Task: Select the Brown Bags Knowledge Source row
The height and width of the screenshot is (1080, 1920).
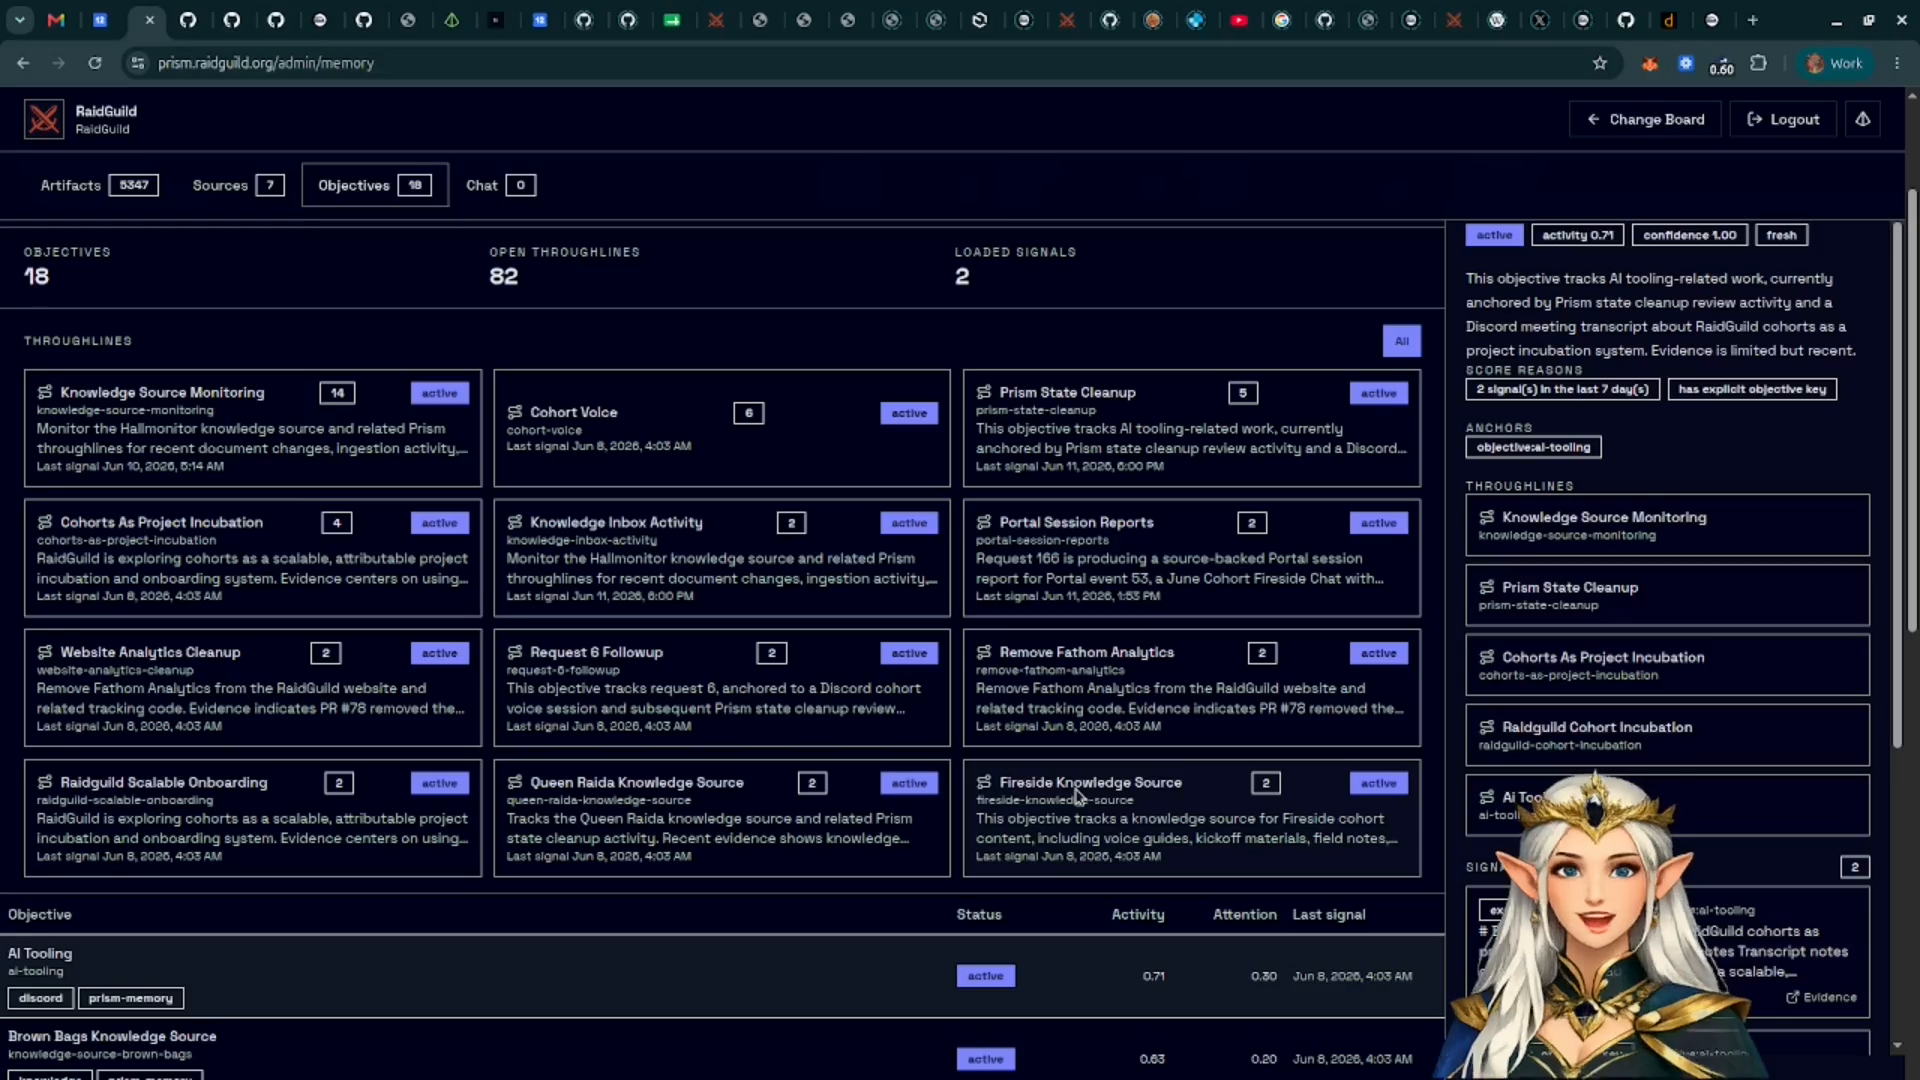Action: (x=722, y=1050)
